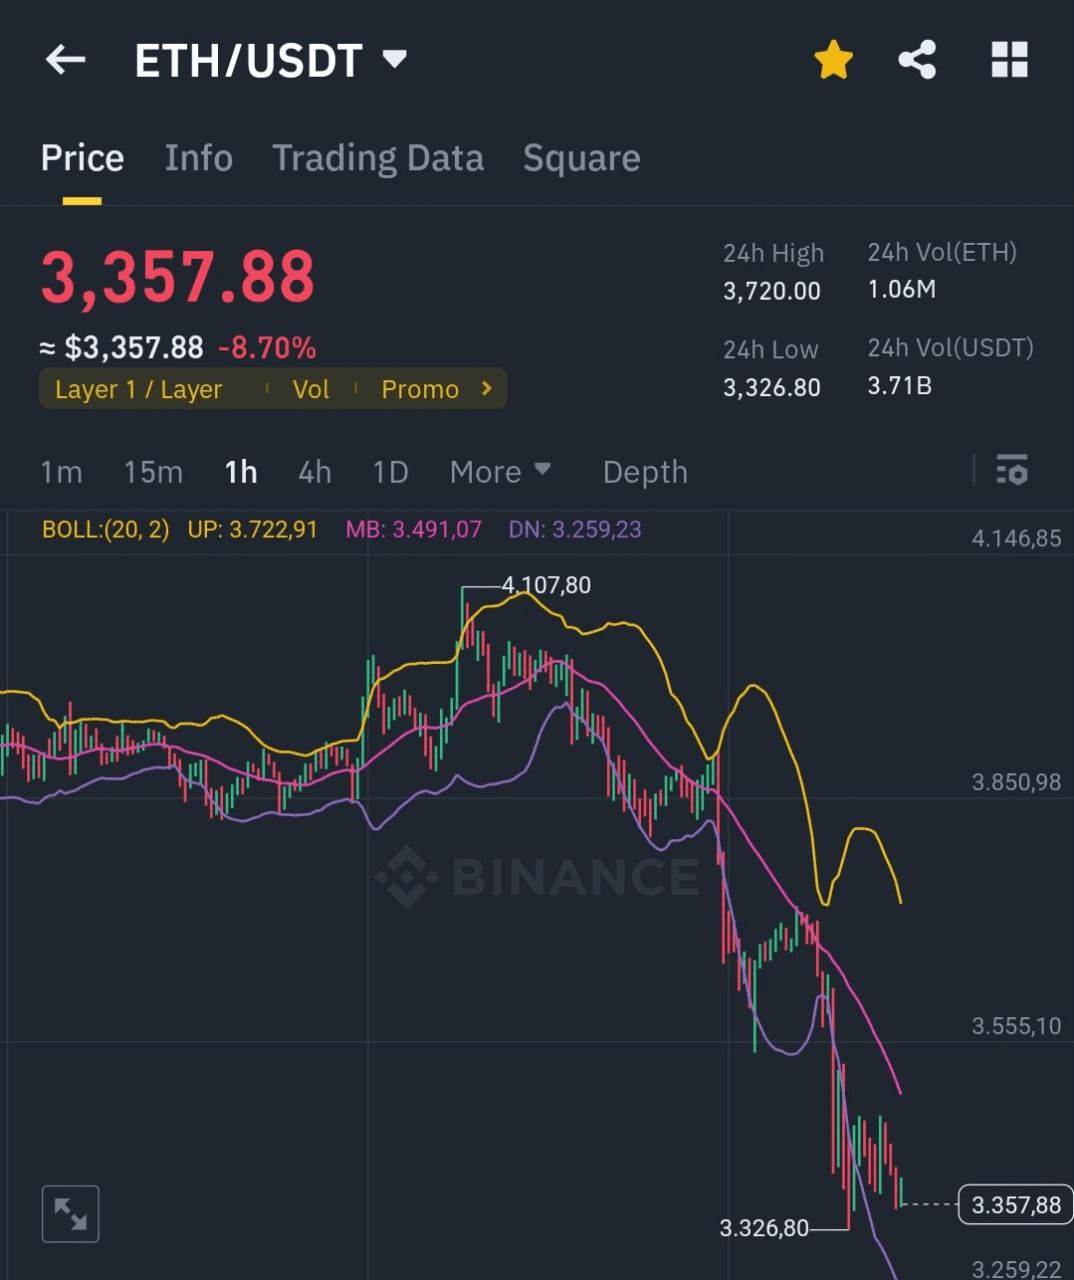Expand chart to fullscreen
Screen dimensions: 1074x1280
point(71,1214)
